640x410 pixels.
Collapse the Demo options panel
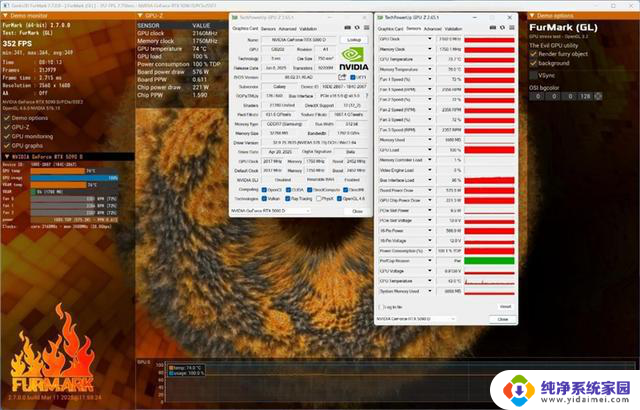[x=532, y=16]
